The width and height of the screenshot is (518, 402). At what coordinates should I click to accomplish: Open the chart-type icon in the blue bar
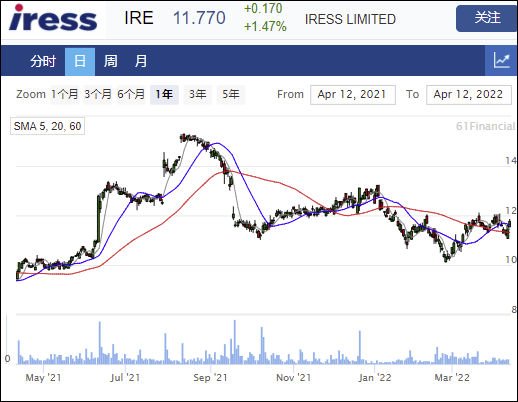tap(501, 61)
